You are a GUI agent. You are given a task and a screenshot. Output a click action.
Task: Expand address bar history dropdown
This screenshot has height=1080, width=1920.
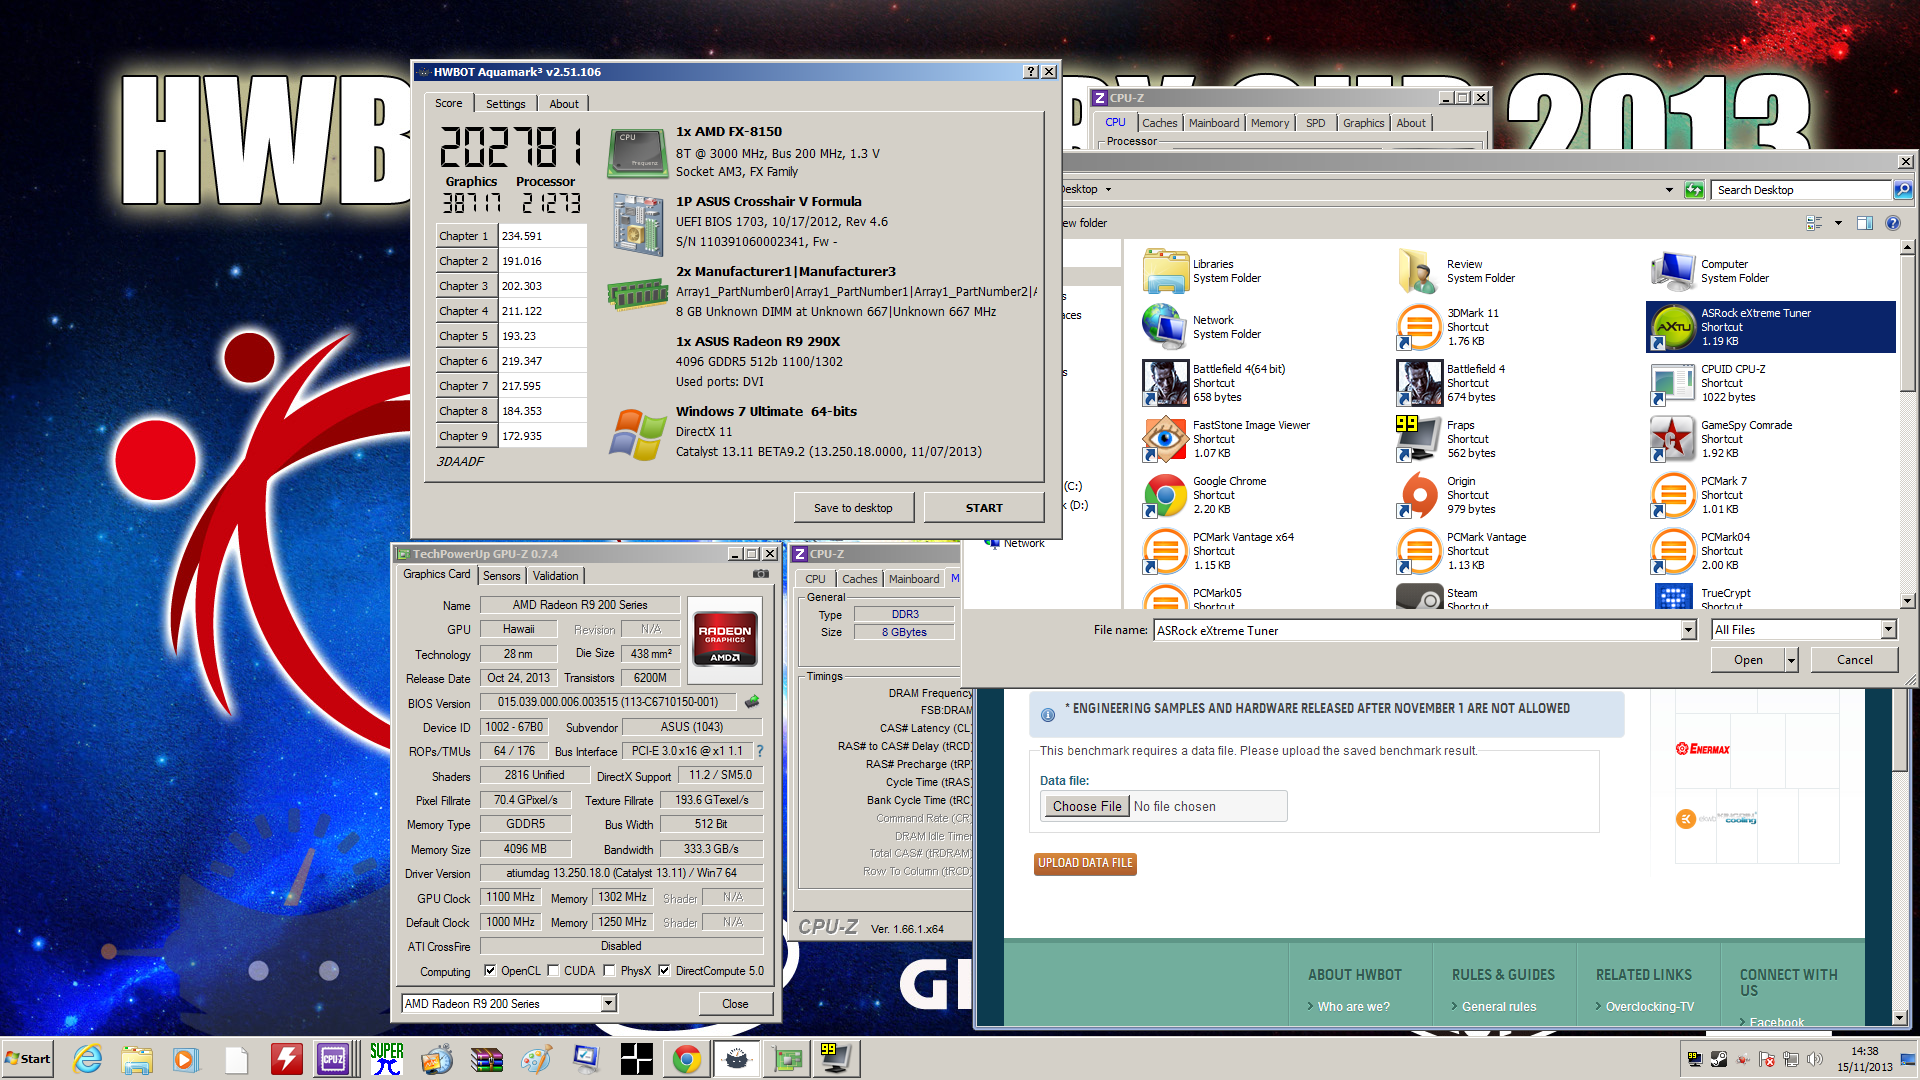click(x=1669, y=190)
